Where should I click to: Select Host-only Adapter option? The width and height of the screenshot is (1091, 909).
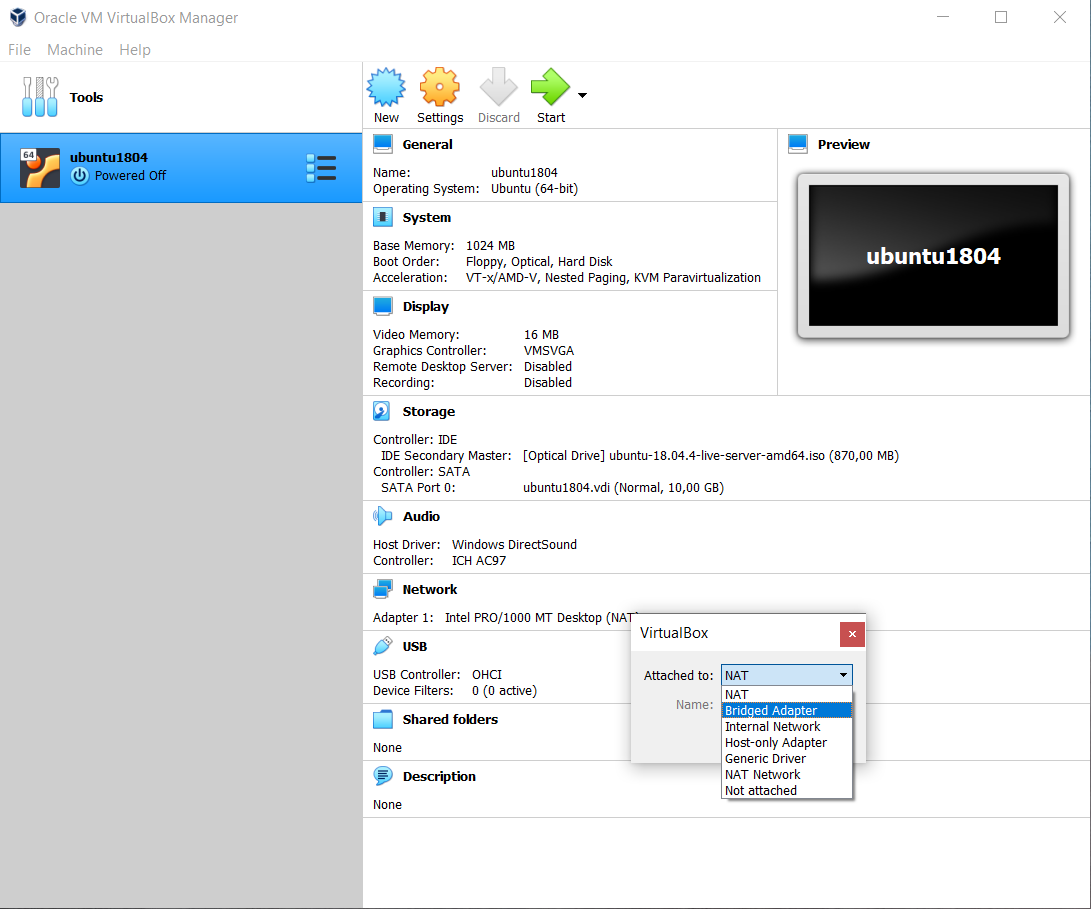click(776, 742)
